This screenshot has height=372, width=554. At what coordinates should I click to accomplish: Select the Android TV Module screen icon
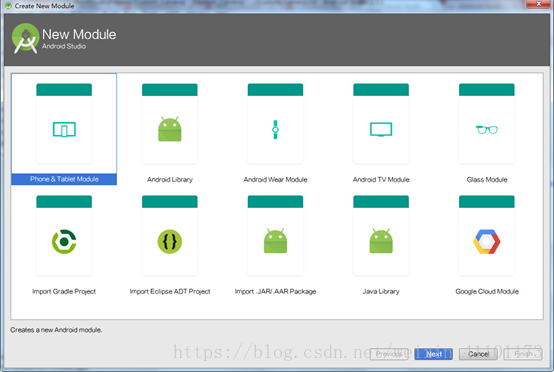click(x=381, y=129)
